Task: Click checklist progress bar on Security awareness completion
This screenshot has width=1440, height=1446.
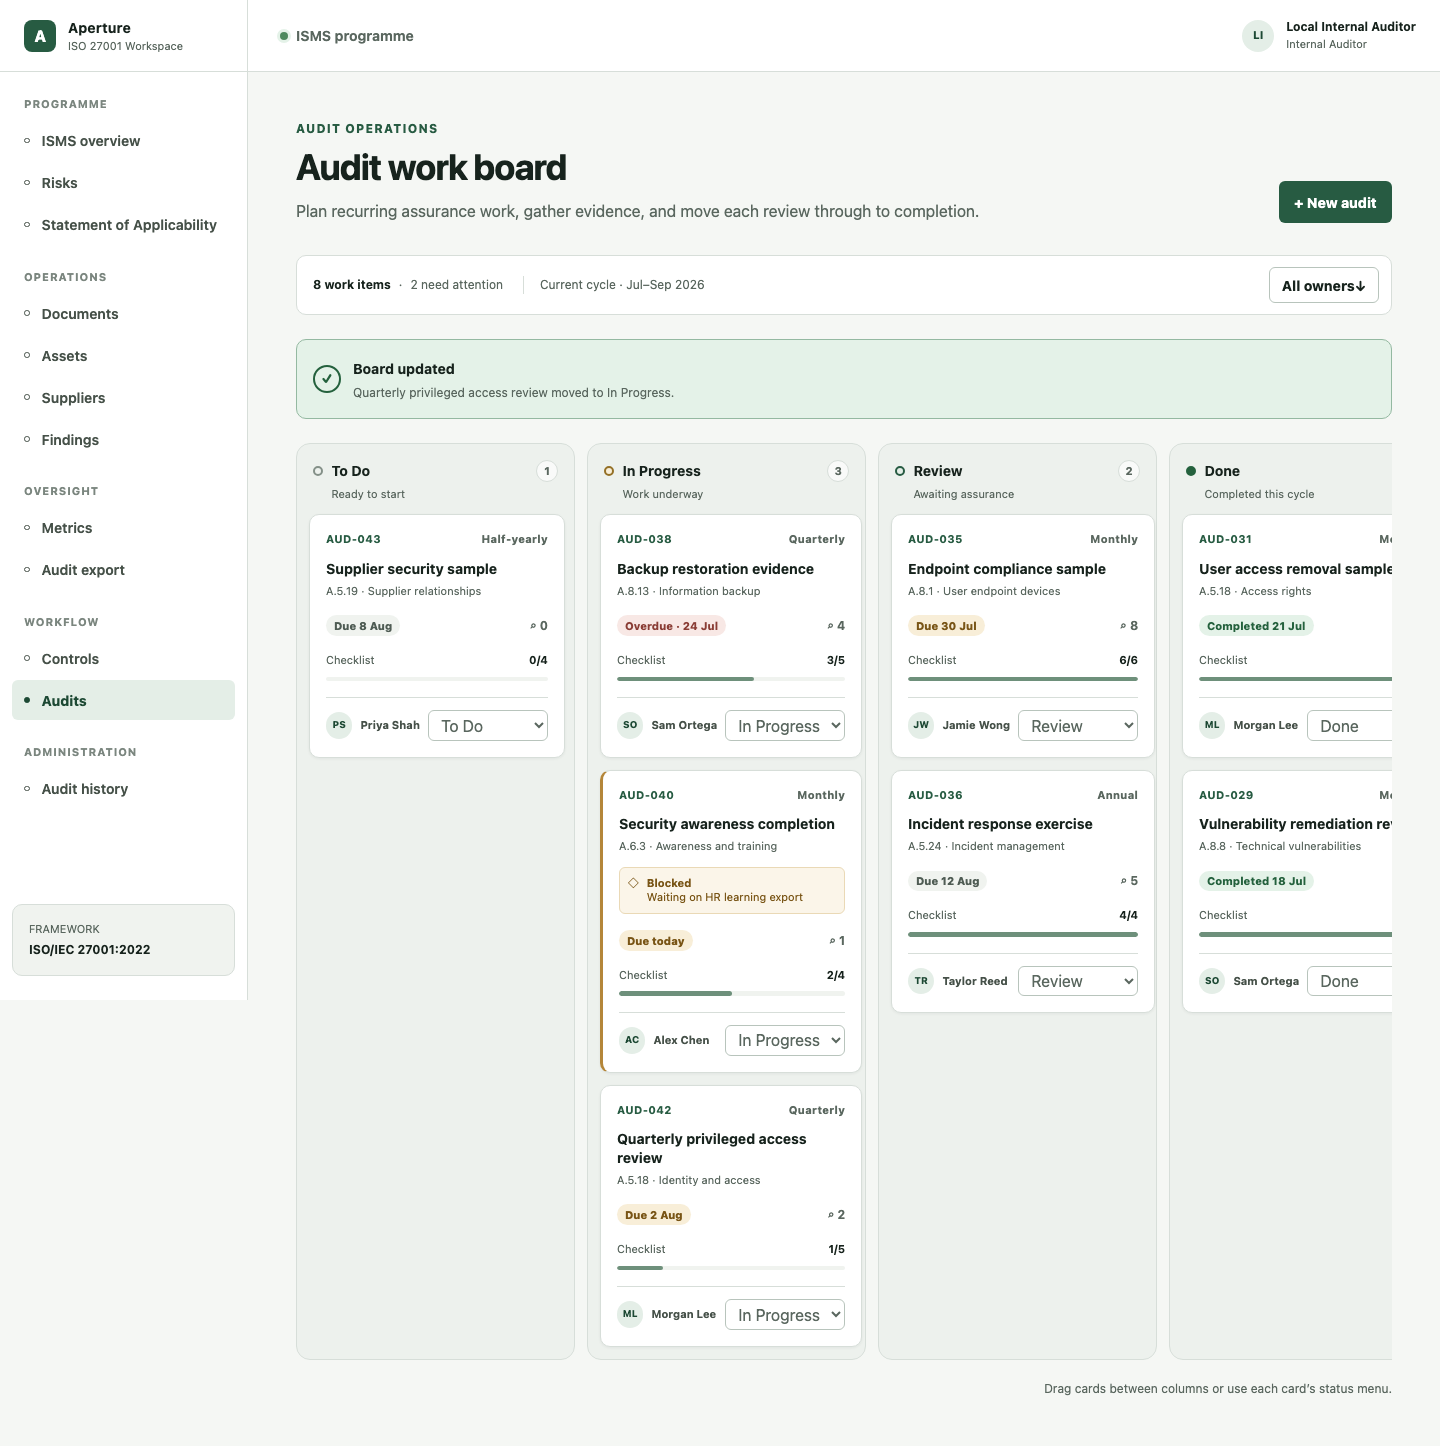Action: 732,994
